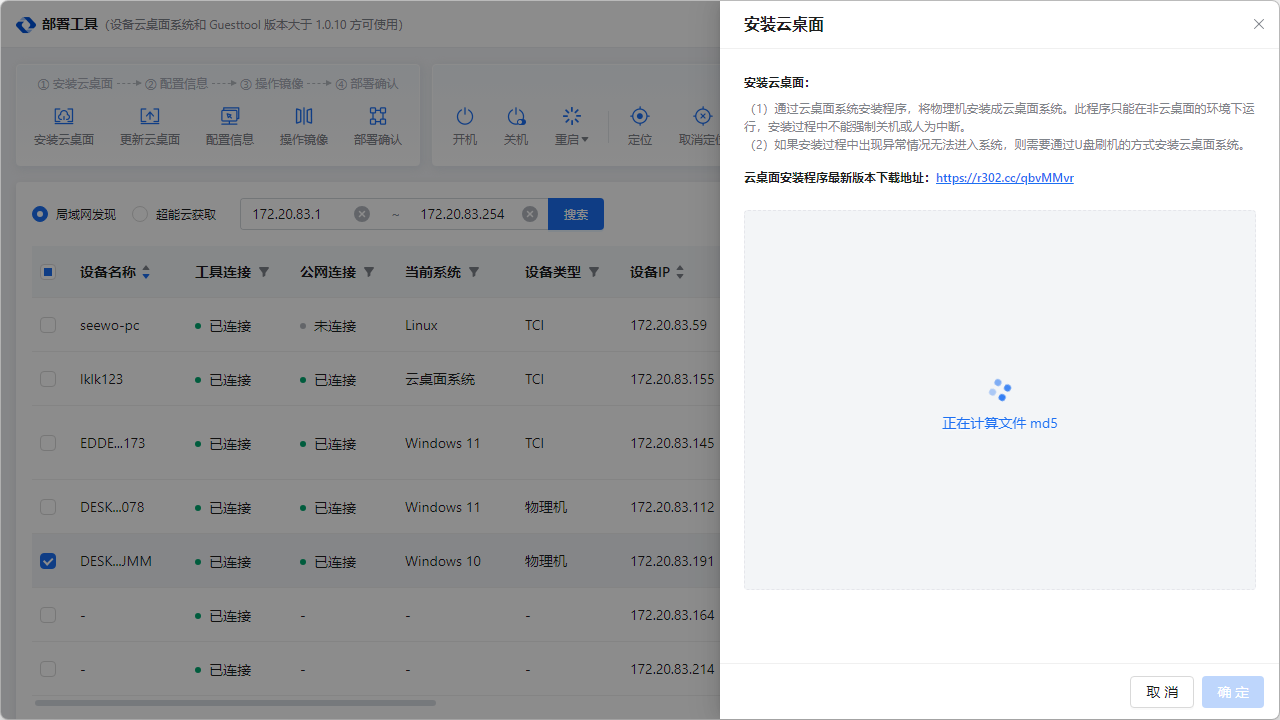Click the 更新云桌面 toolbar icon
The height and width of the screenshot is (720, 1280).
(150, 117)
